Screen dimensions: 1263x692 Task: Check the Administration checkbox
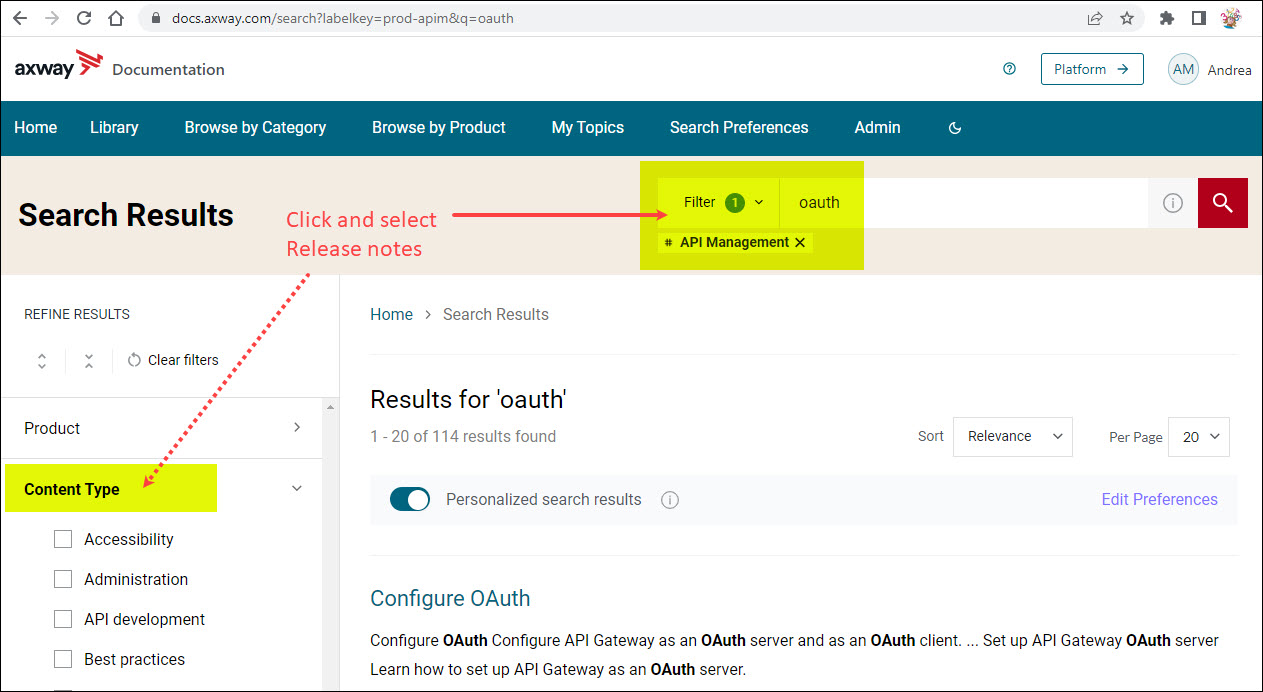(63, 579)
